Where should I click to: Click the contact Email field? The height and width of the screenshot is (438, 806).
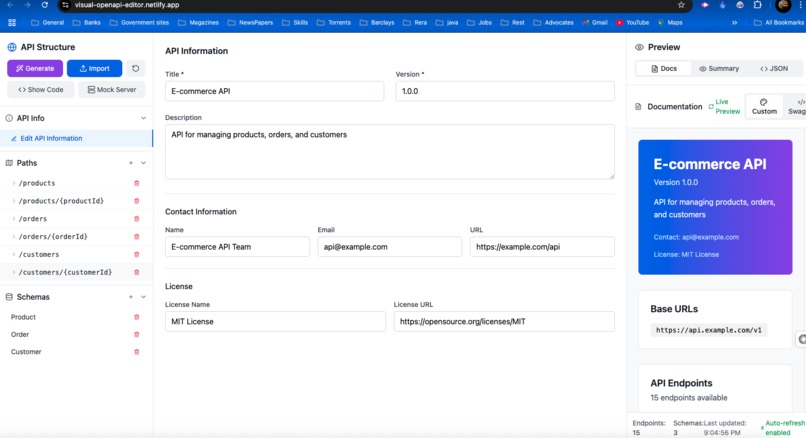click(390, 247)
